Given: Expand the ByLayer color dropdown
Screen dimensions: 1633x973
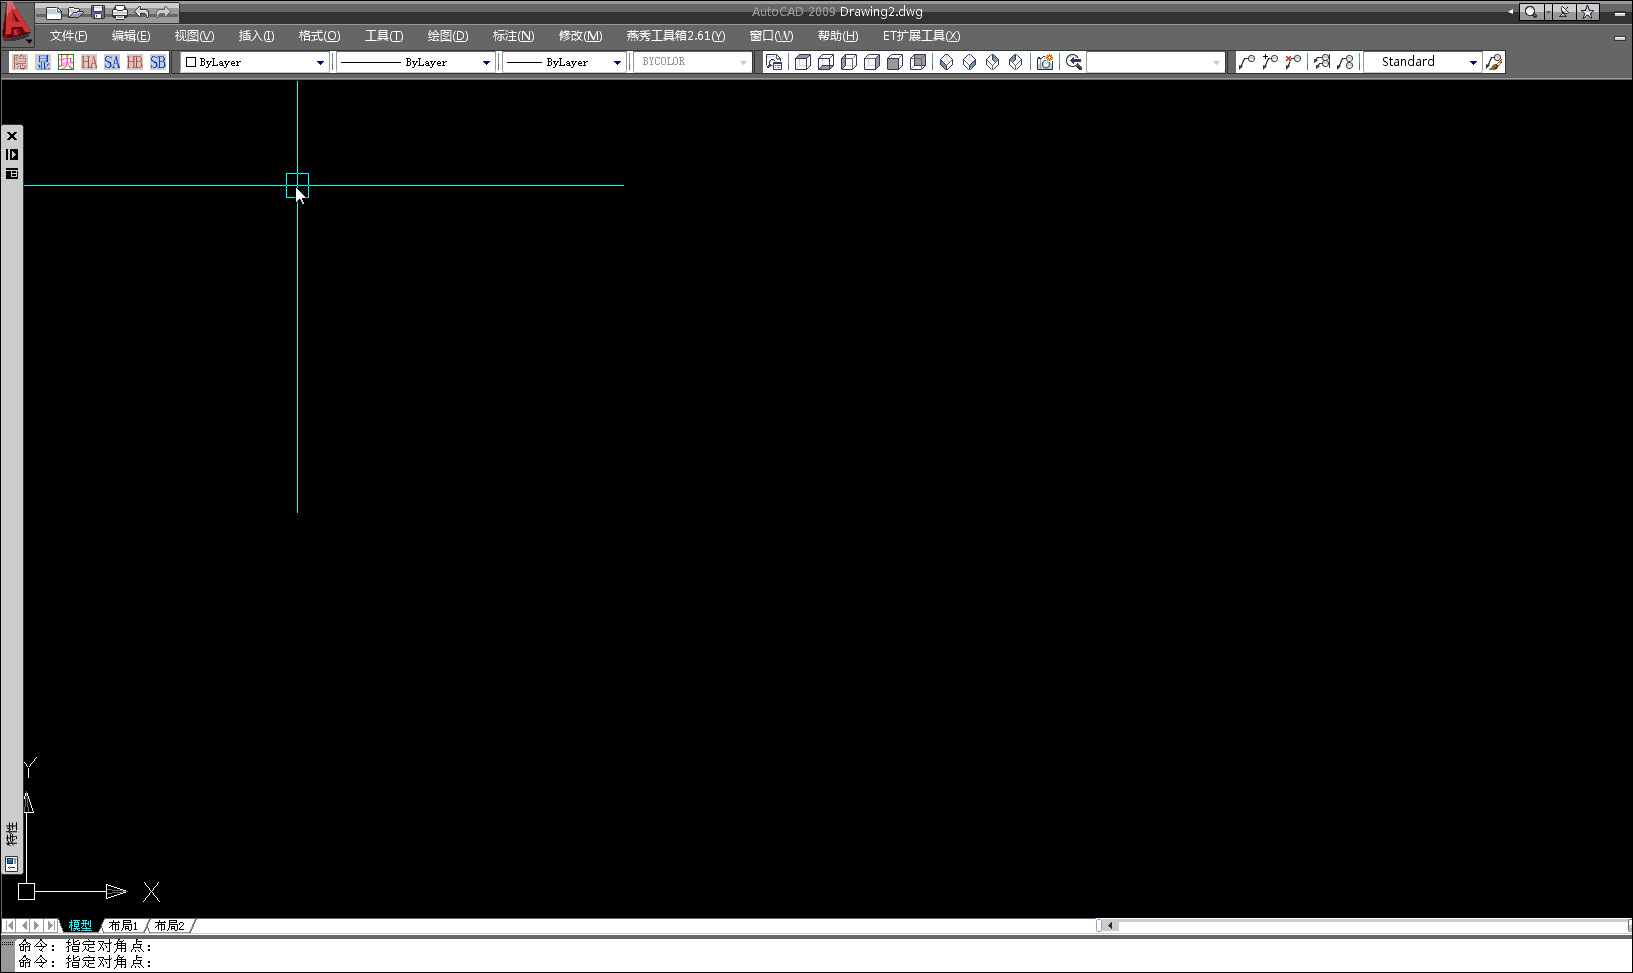Looking at the screenshot, I should point(320,62).
